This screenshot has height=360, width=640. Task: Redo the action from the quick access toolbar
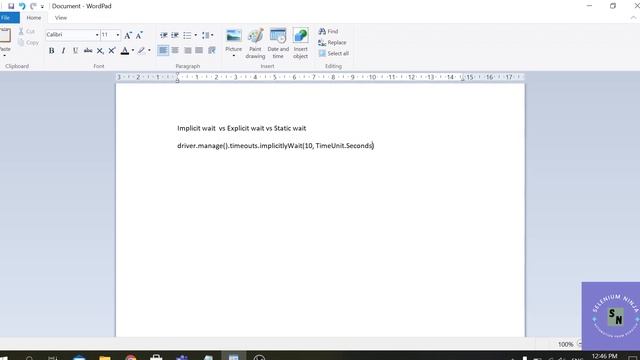33,6
